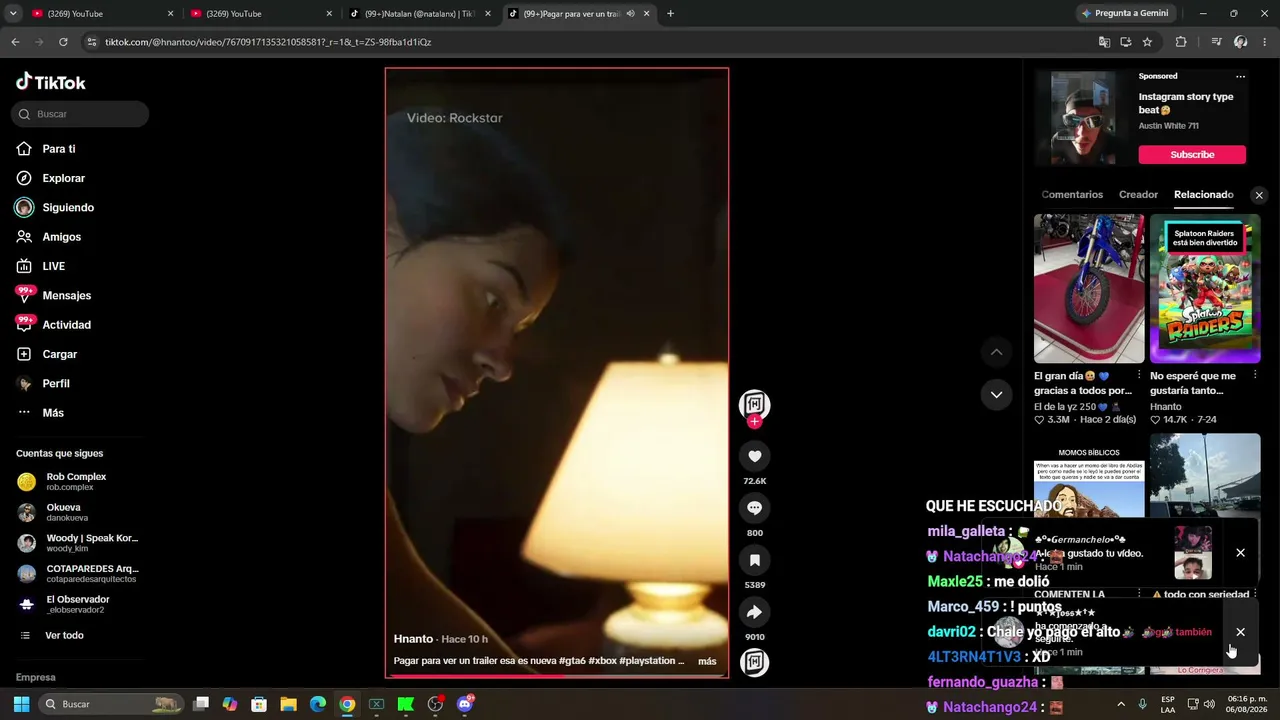Go to the previous video arrow
Viewport: 1280px width, 720px height.
[x=996, y=352]
